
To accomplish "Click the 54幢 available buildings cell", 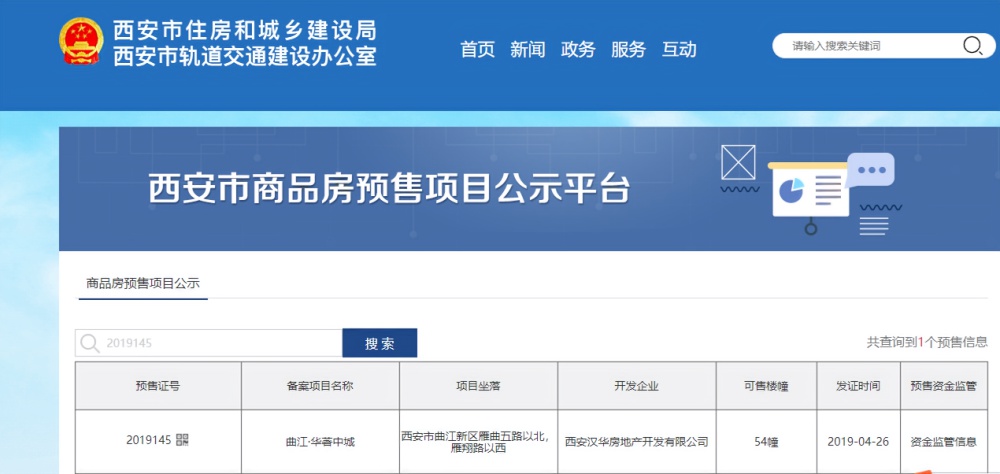I will [x=766, y=441].
